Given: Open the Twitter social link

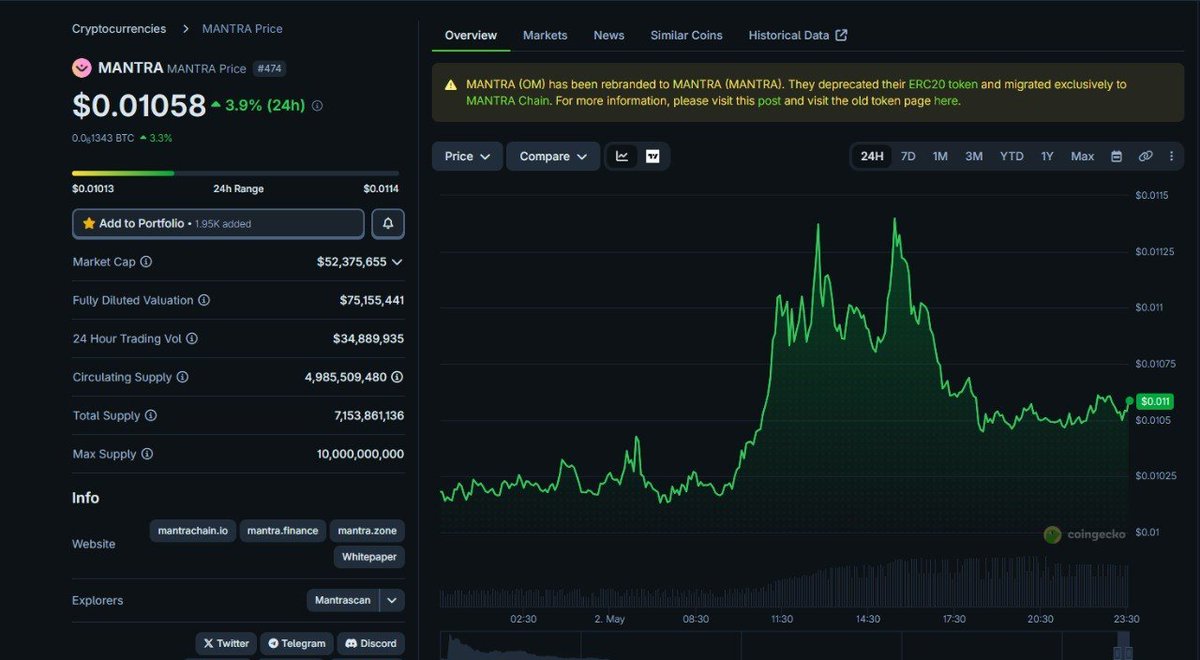Looking at the screenshot, I should pos(225,643).
